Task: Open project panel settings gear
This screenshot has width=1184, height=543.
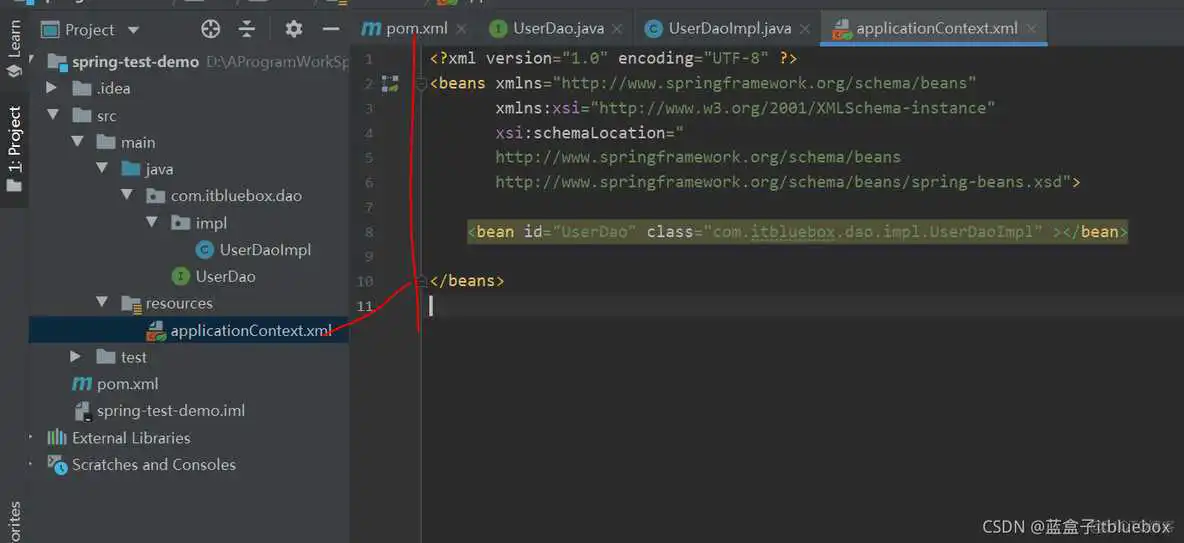Action: [x=294, y=29]
